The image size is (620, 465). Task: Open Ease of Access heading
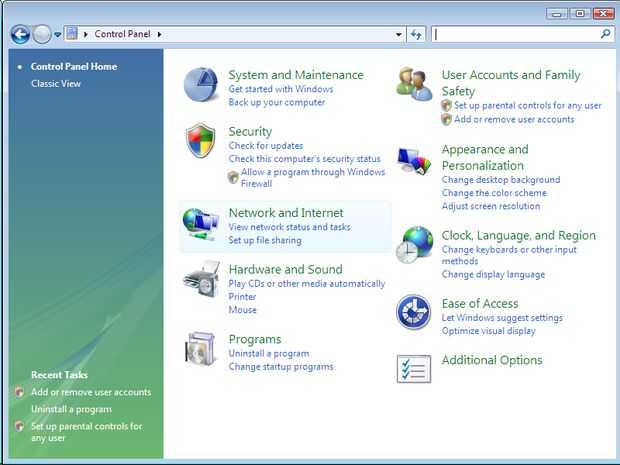480,303
